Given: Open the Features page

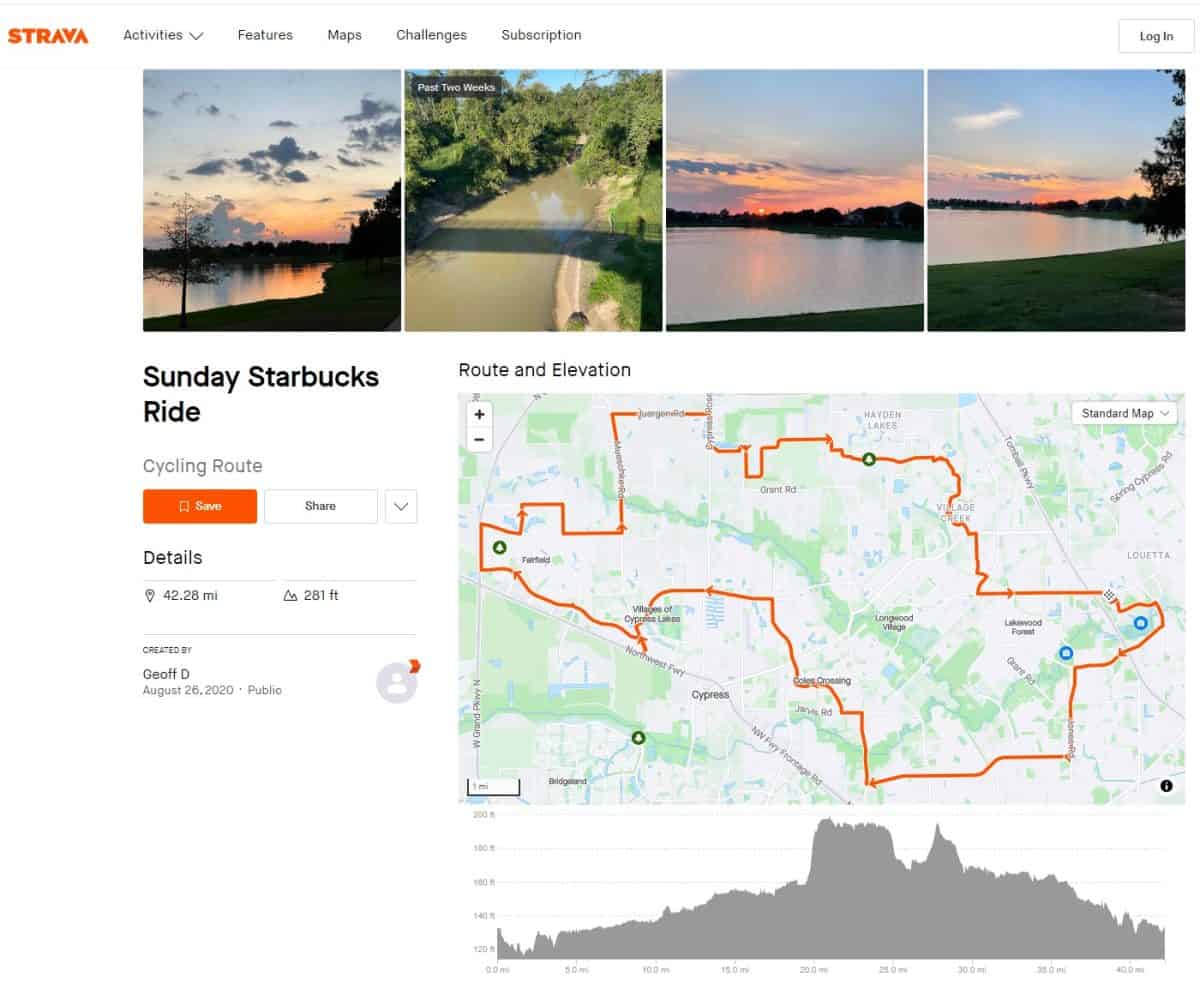Looking at the screenshot, I should click(x=265, y=35).
